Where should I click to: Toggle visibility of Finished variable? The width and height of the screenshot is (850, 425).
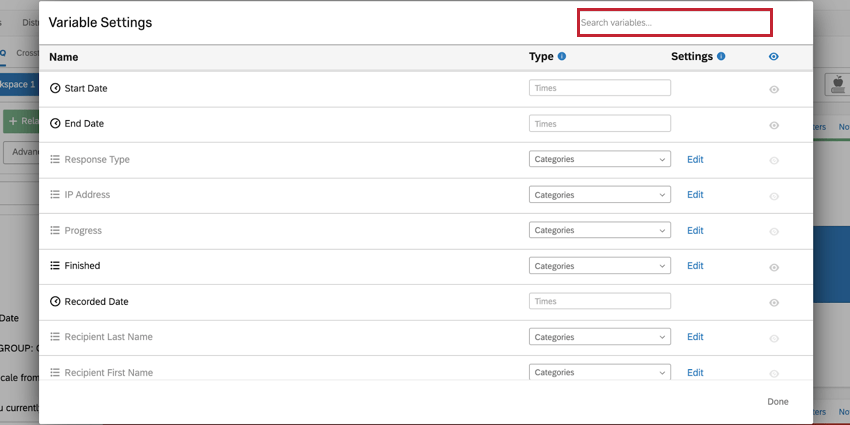click(x=774, y=267)
